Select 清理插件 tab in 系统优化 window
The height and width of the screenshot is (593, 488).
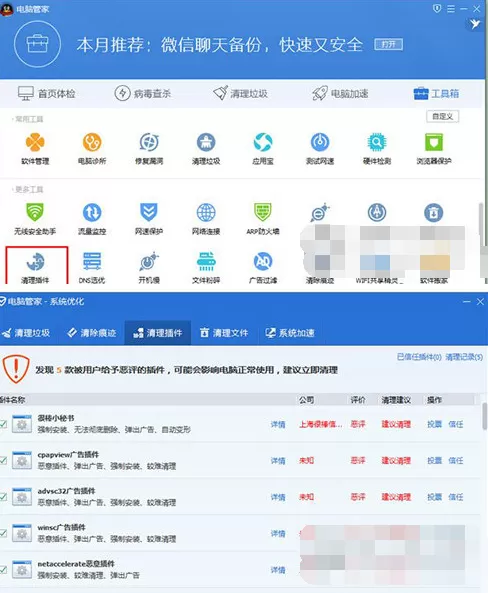click(158, 333)
